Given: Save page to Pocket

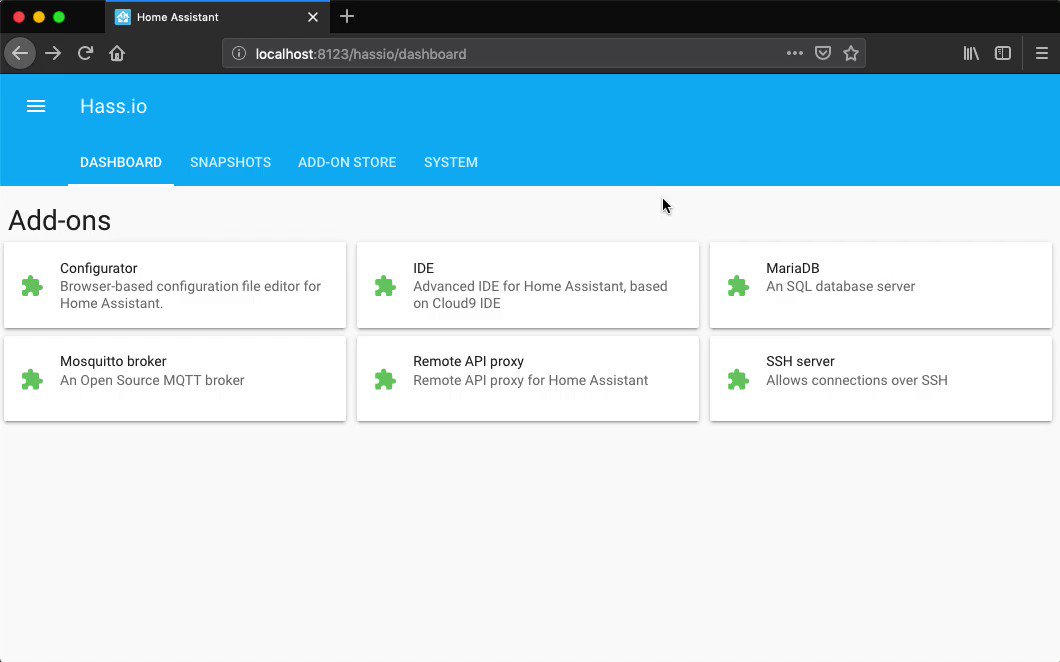Looking at the screenshot, I should pos(823,53).
